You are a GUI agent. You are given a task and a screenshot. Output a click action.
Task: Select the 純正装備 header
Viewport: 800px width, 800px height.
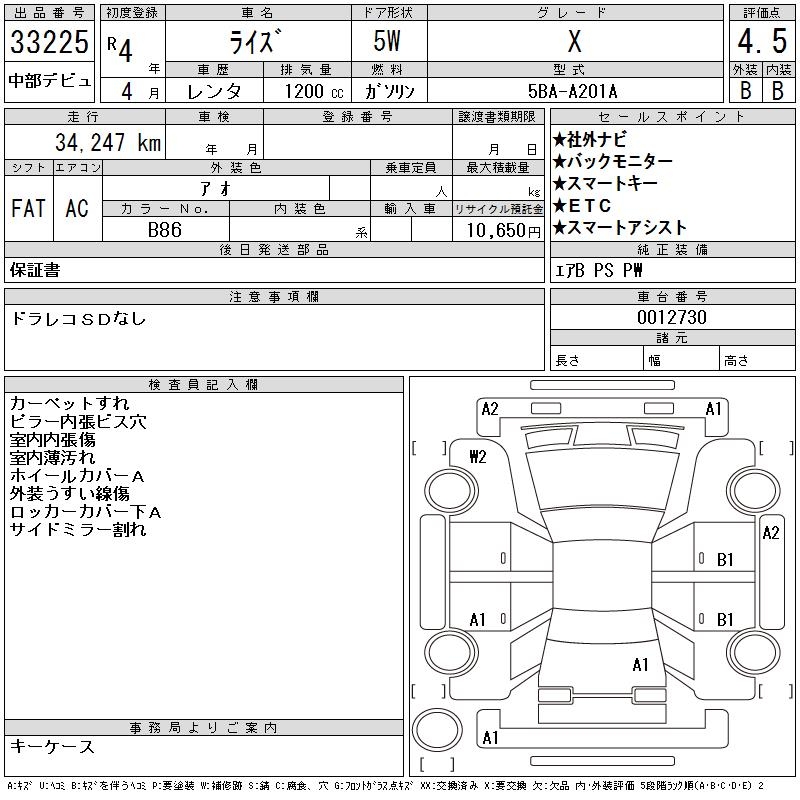point(672,249)
